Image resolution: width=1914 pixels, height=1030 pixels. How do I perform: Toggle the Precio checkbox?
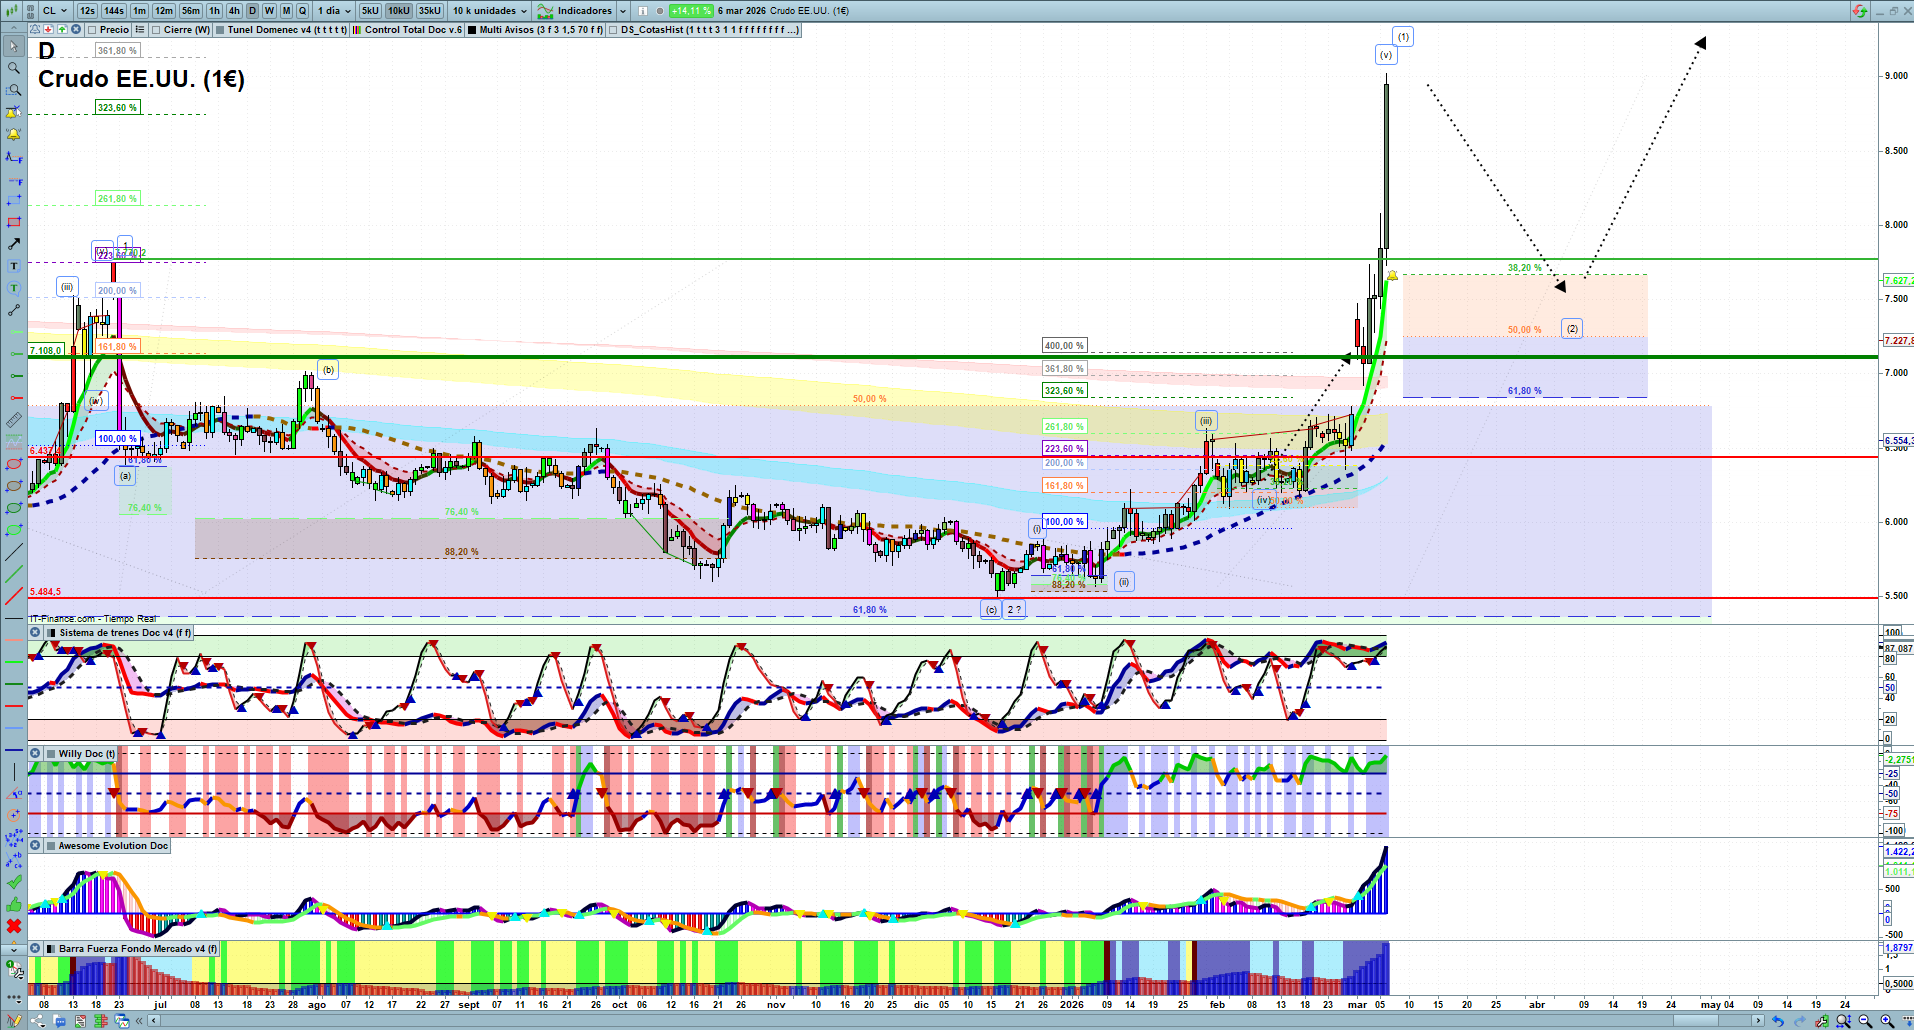[x=91, y=30]
